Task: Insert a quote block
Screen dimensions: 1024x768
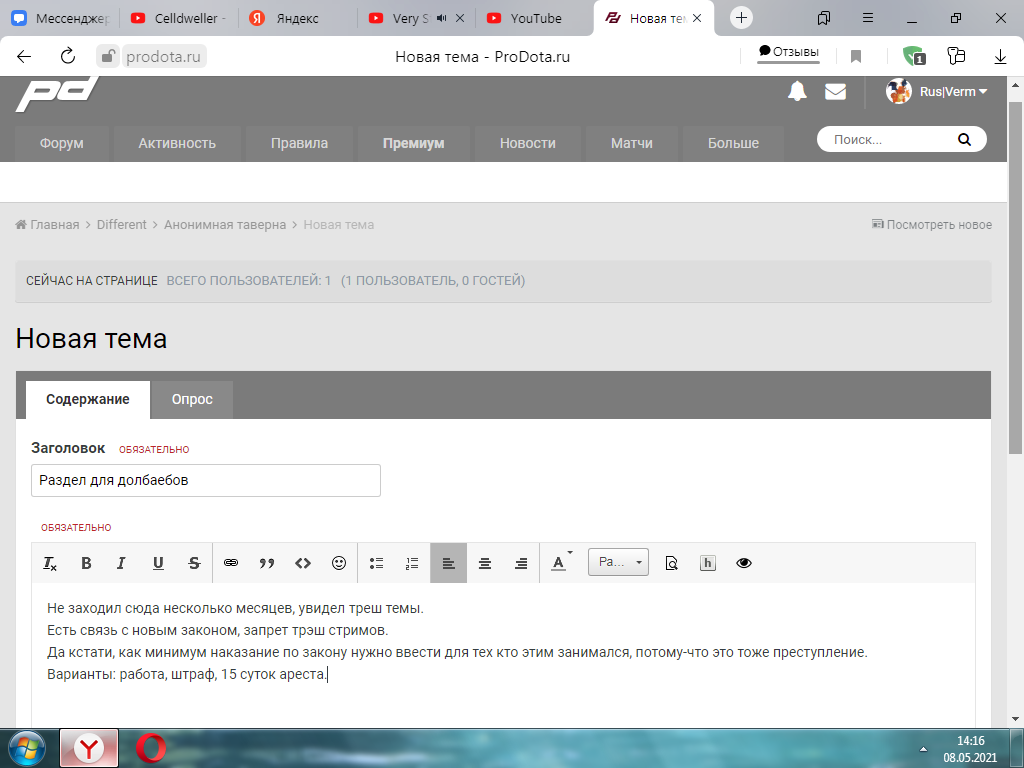Action: [x=267, y=563]
